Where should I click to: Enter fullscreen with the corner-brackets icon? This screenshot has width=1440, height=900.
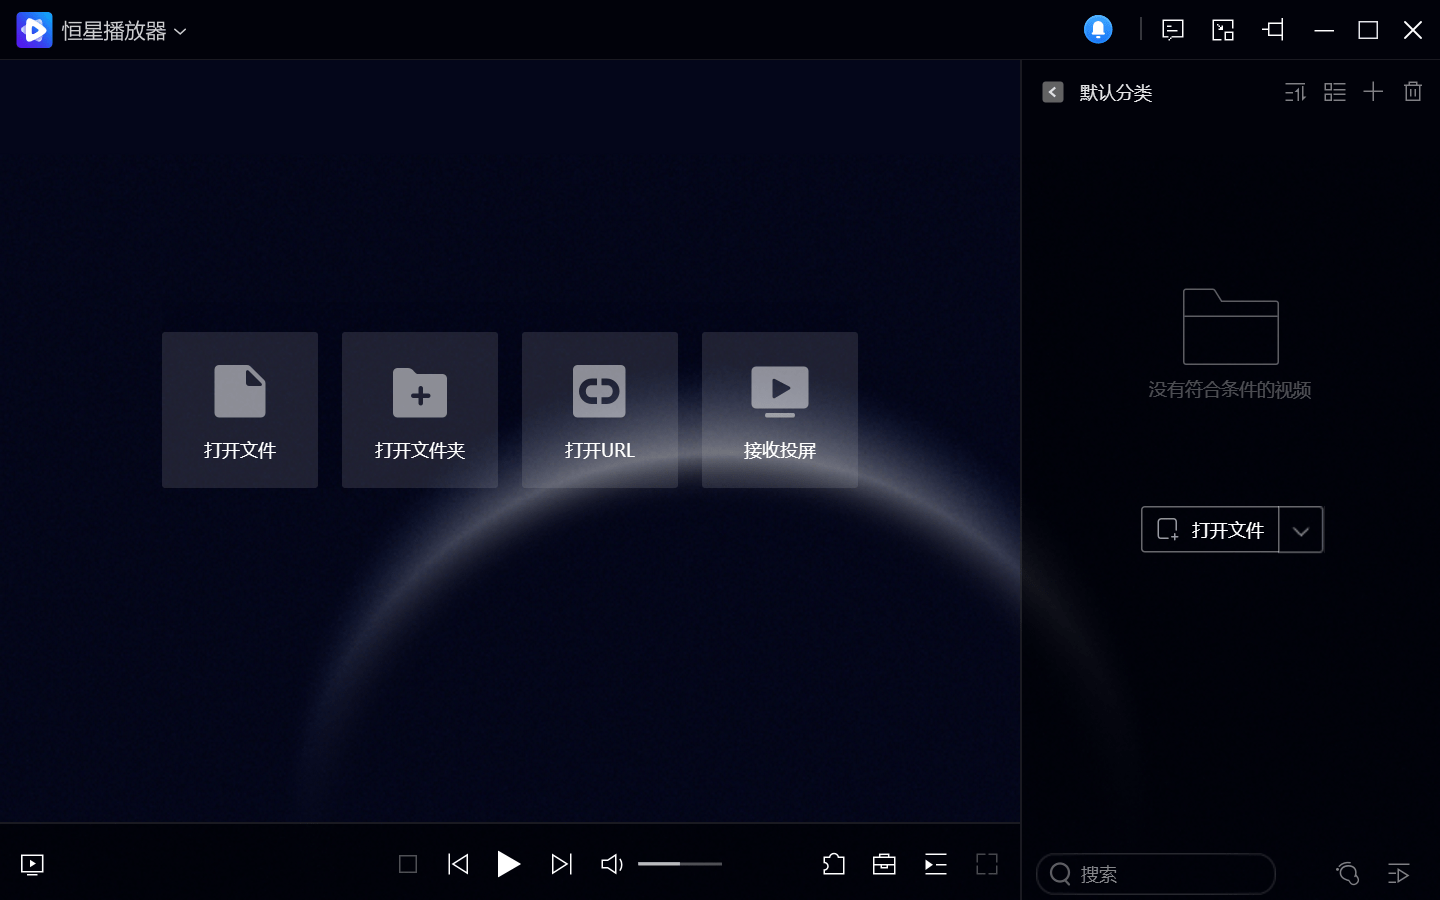987,864
